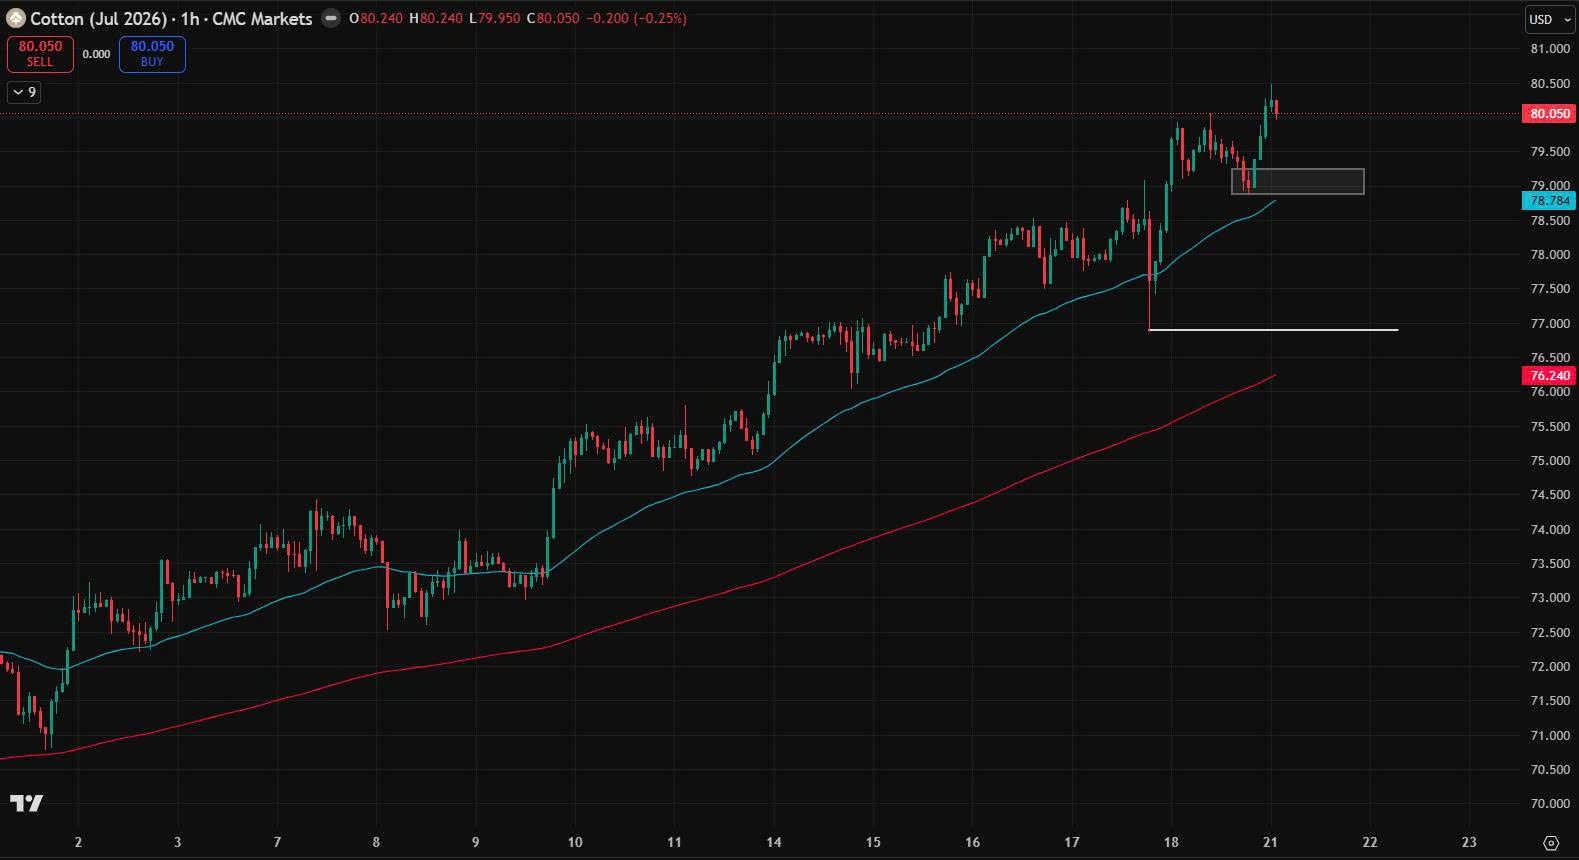Open the USD currency dropdown
Screen dimensions: 1579x860
pos(1548,19)
